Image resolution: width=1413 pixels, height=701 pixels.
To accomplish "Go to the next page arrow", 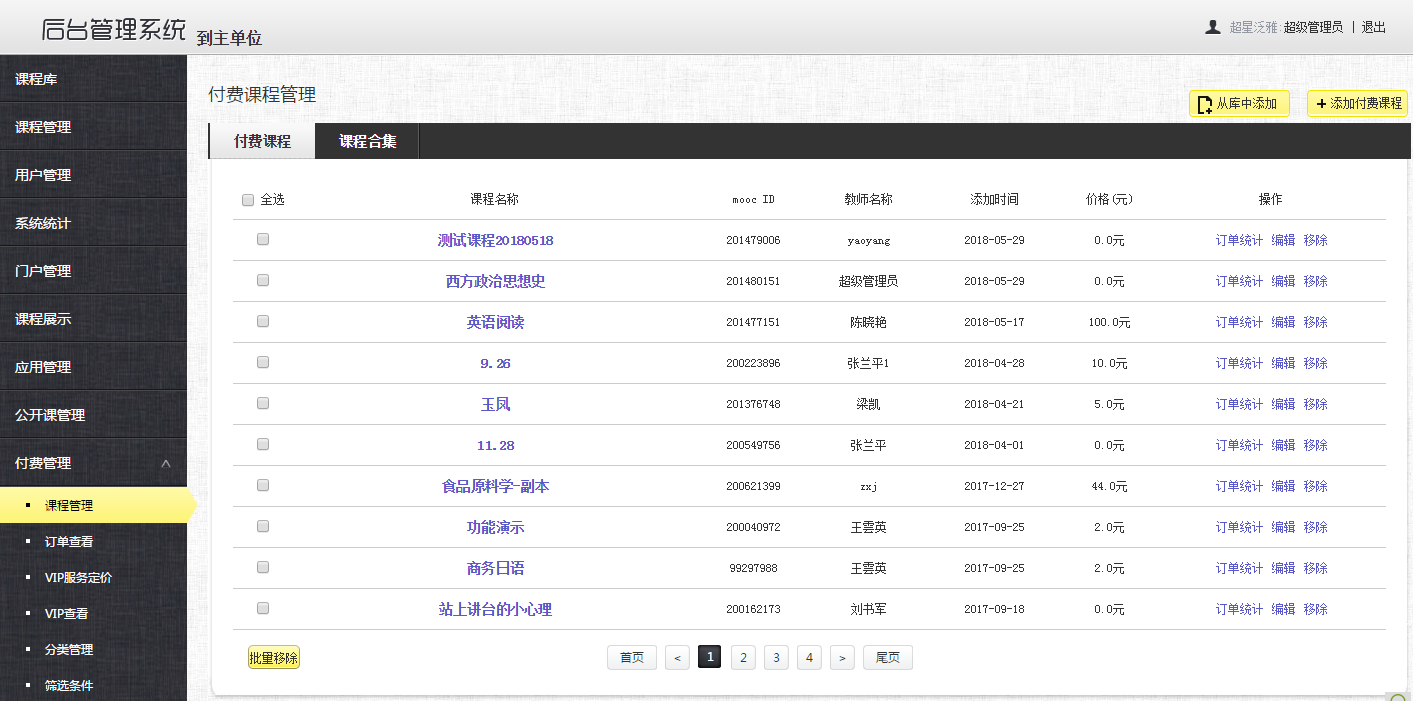I will (843, 657).
